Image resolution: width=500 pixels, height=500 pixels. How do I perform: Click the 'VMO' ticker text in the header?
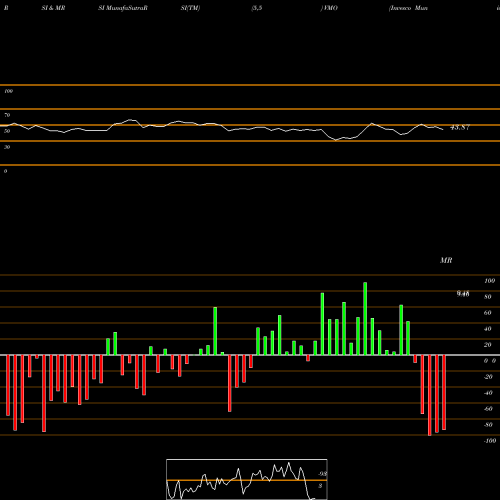pyautogui.click(x=330, y=8)
